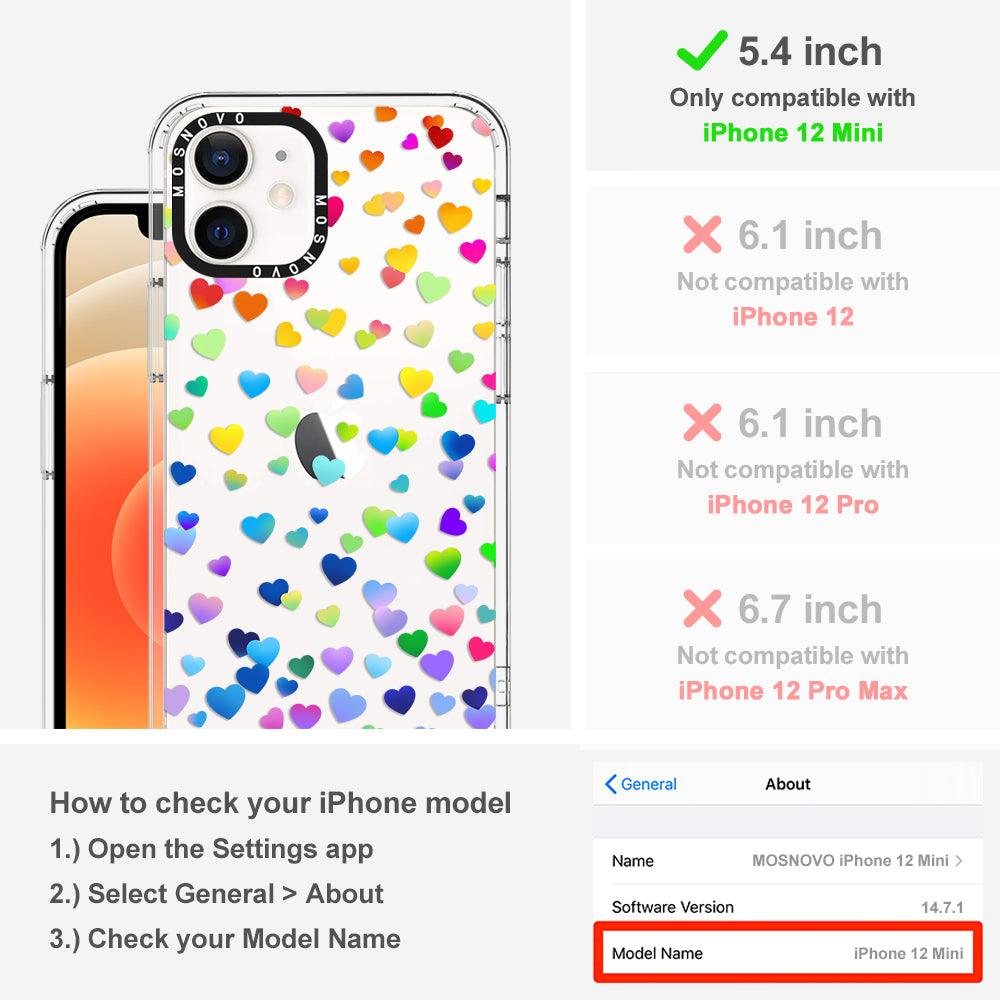Click the top camera lens on the case
Image resolution: width=1000 pixels, height=1000 pixels.
221,159
